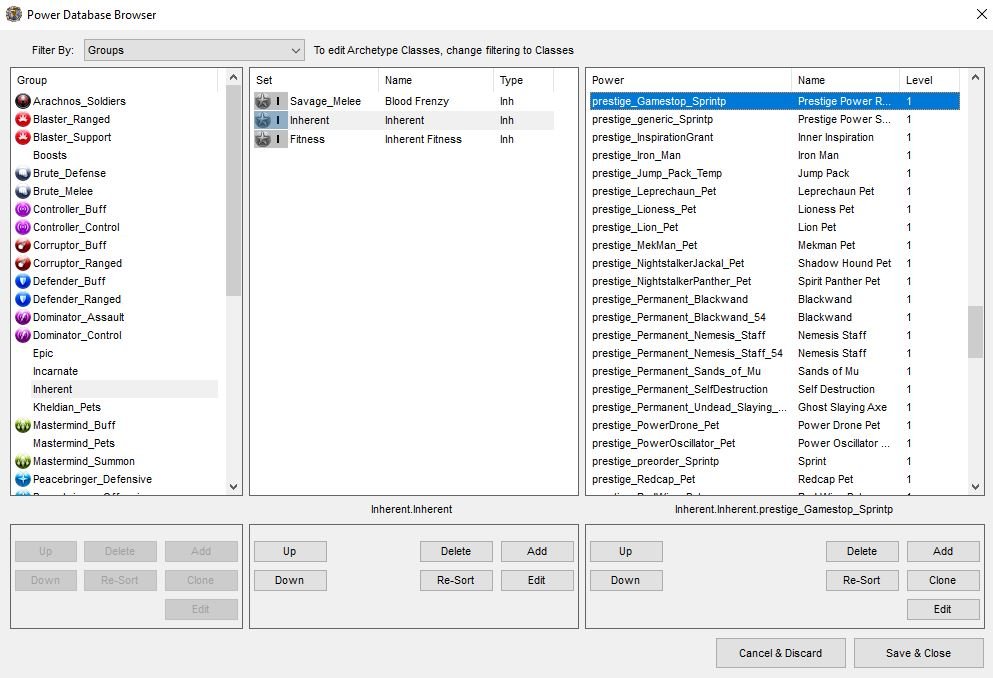Viewport: 993px width, 678px height.
Task: Select the purple Controller_Buff icon
Action: click(22, 209)
